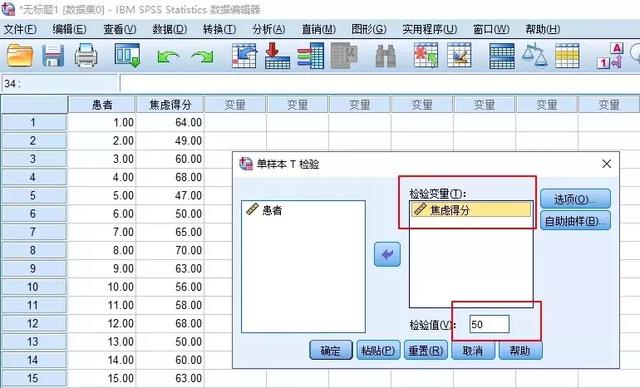Open 自助抽样(B) bootstrap settings
The height and width of the screenshot is (388, 640).
[575, 221]
